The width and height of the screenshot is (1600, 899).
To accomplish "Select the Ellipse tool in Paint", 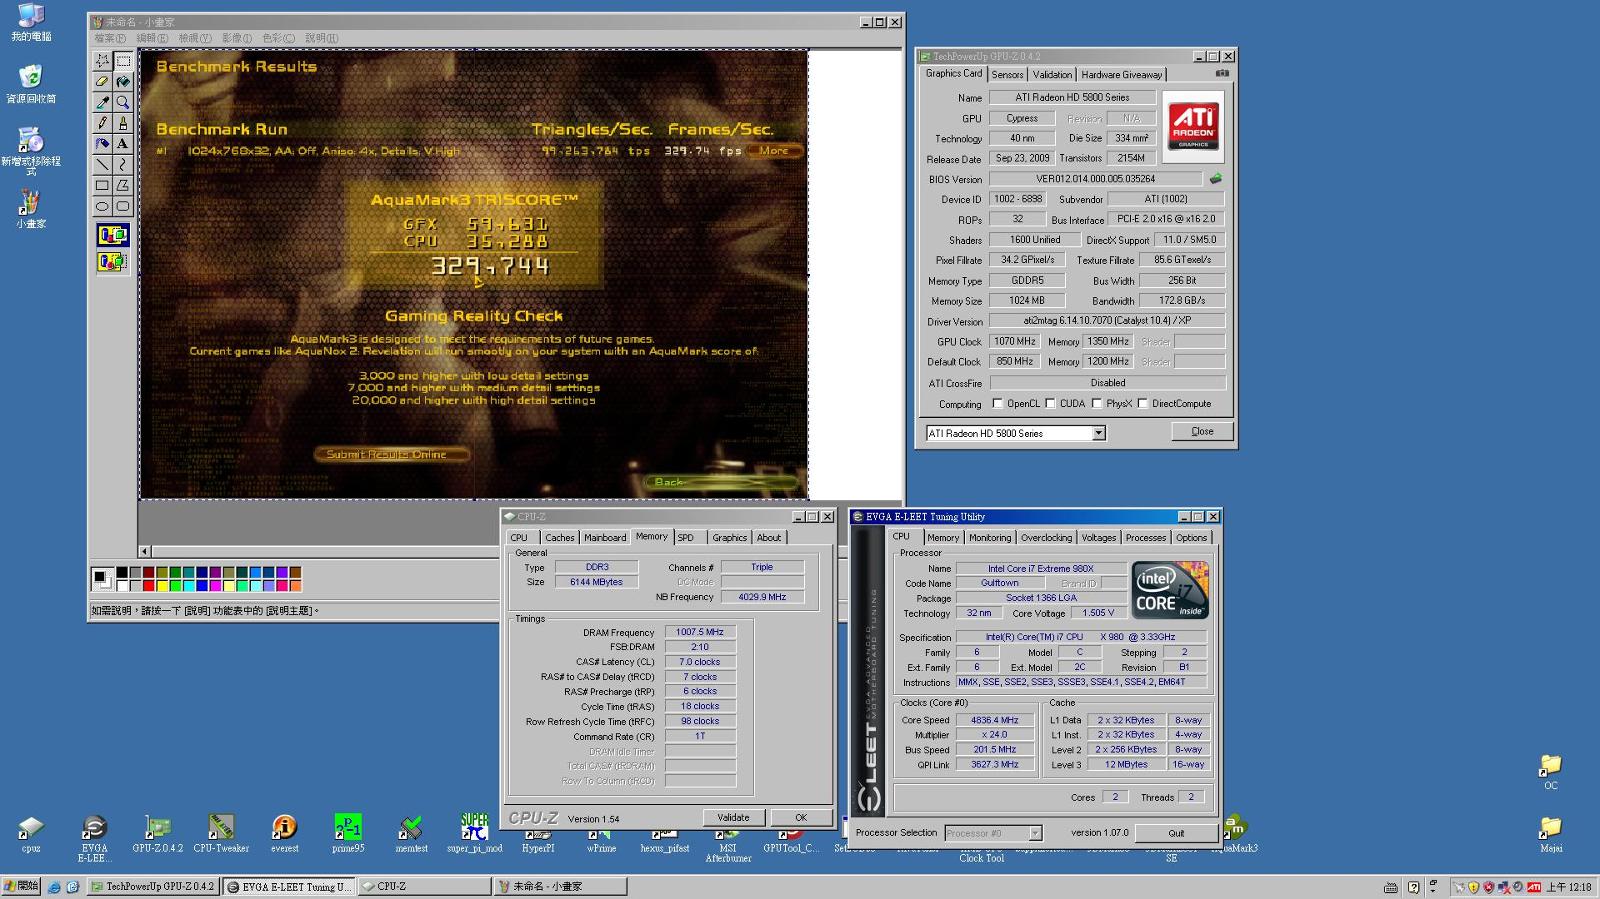I will (102, 206).
